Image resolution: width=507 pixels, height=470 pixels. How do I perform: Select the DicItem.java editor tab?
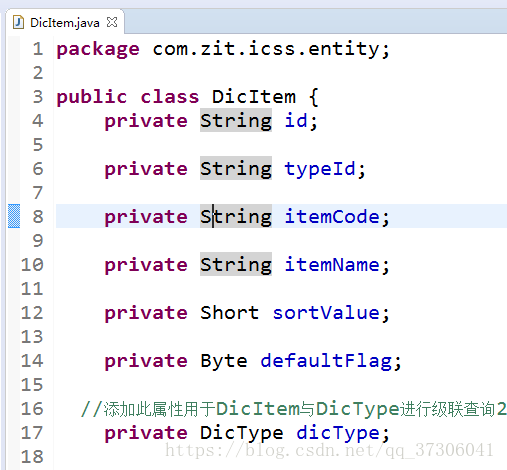[65, 23]
